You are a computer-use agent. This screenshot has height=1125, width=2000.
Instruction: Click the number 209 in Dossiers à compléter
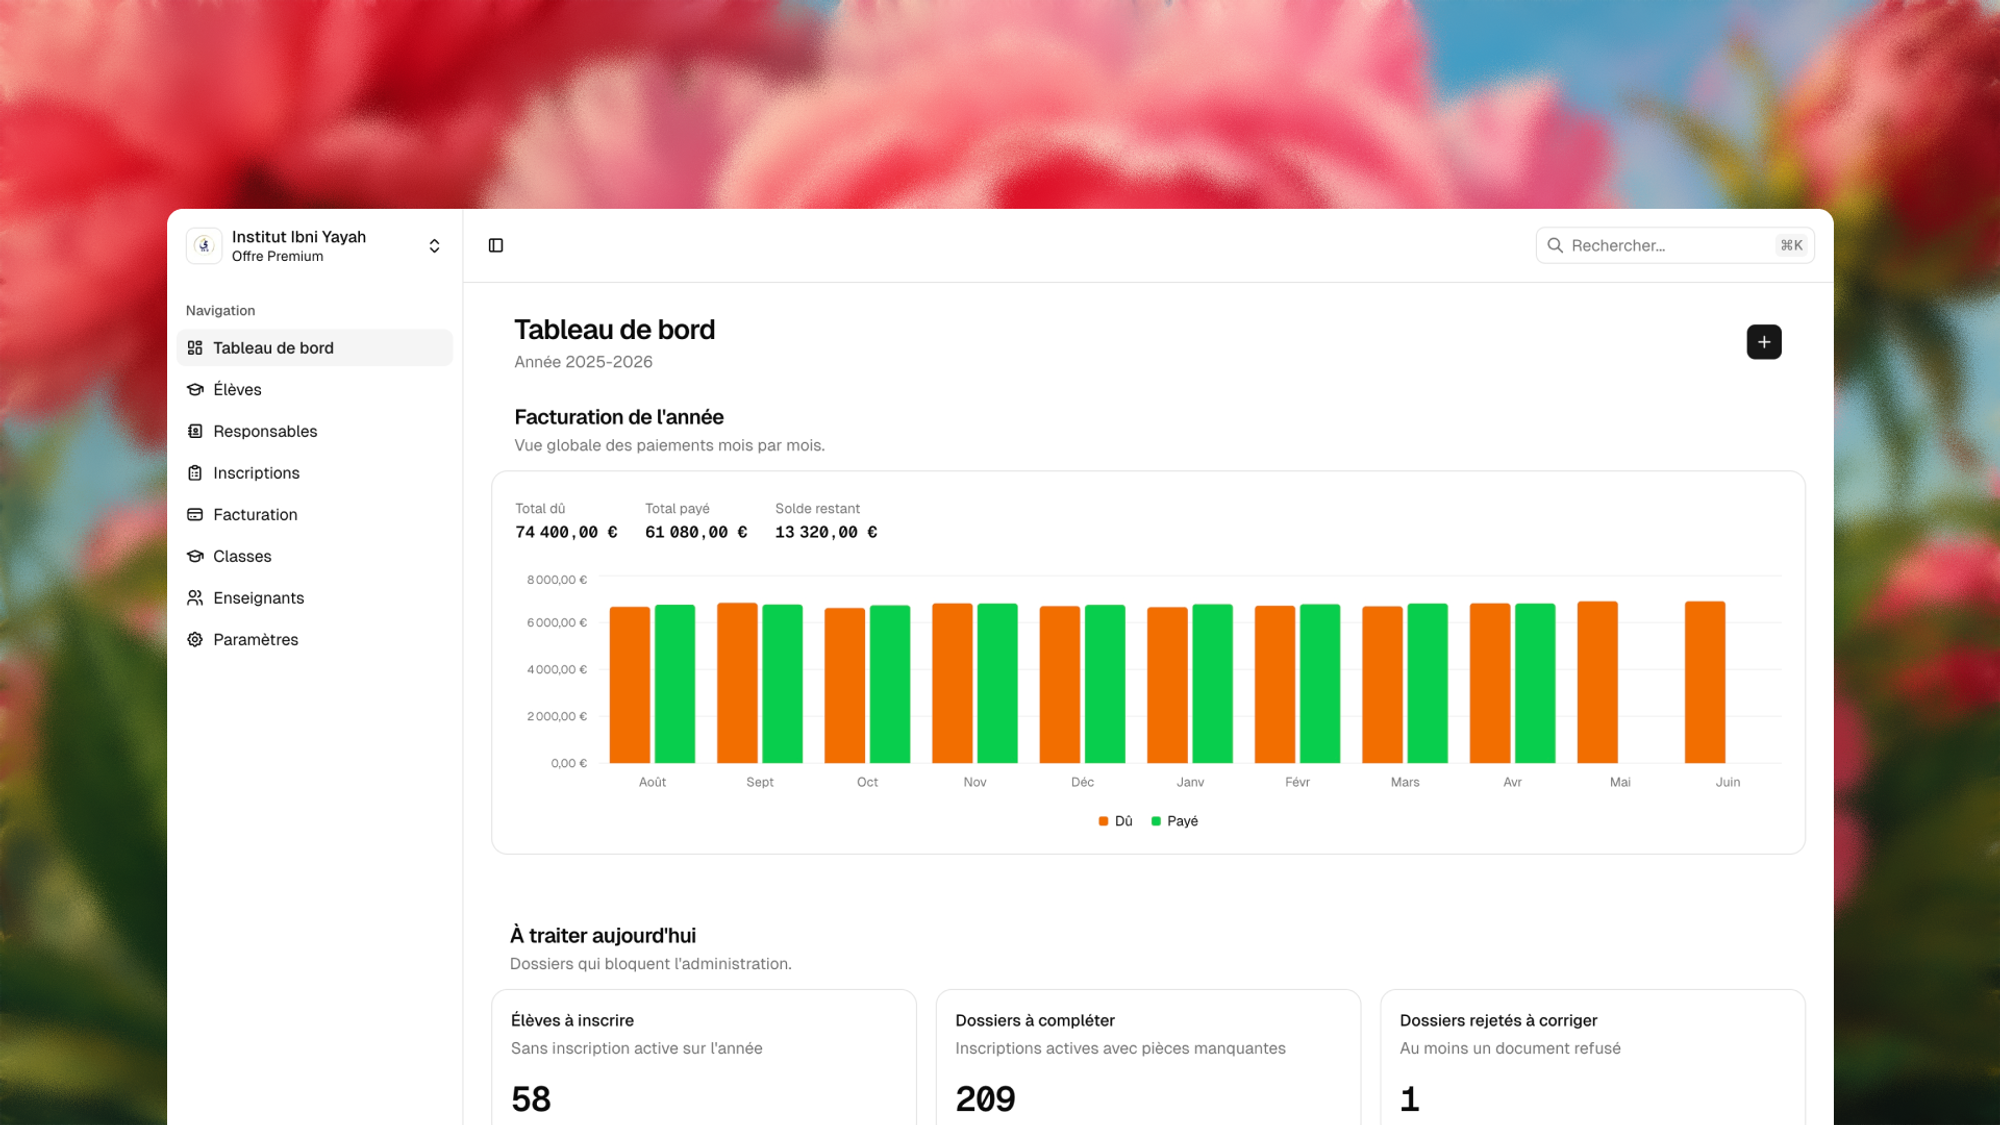click(x=985, y=1100)
